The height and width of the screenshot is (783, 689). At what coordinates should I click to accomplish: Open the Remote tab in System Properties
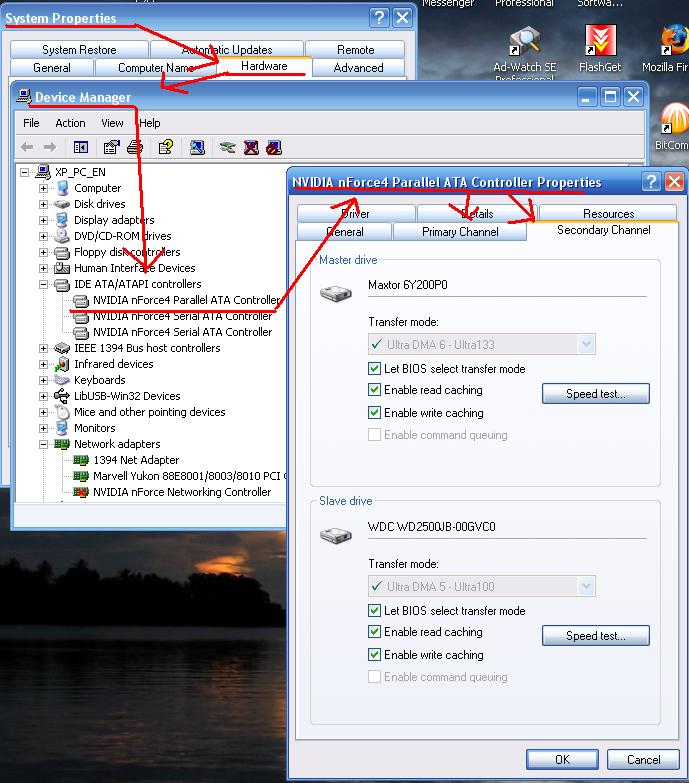click(x=355, y=49)
